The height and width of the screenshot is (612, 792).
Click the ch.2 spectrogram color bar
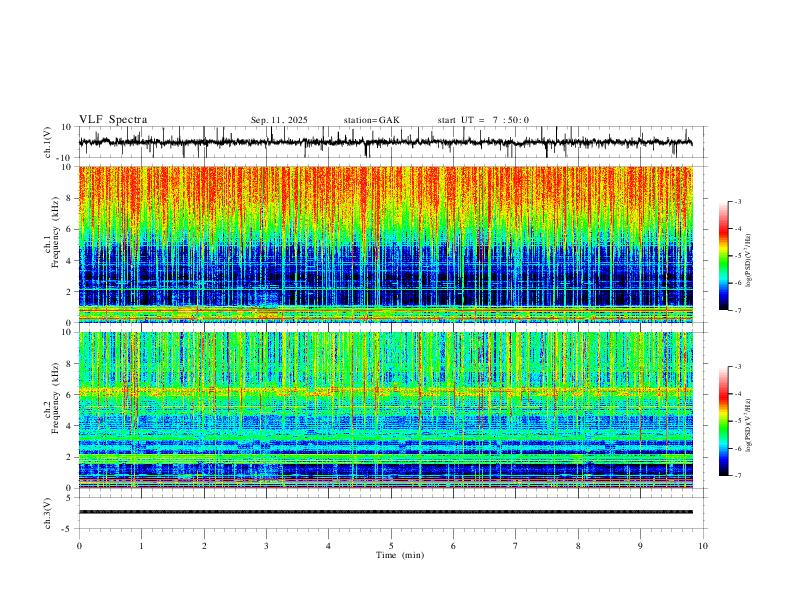click(723, 421)
